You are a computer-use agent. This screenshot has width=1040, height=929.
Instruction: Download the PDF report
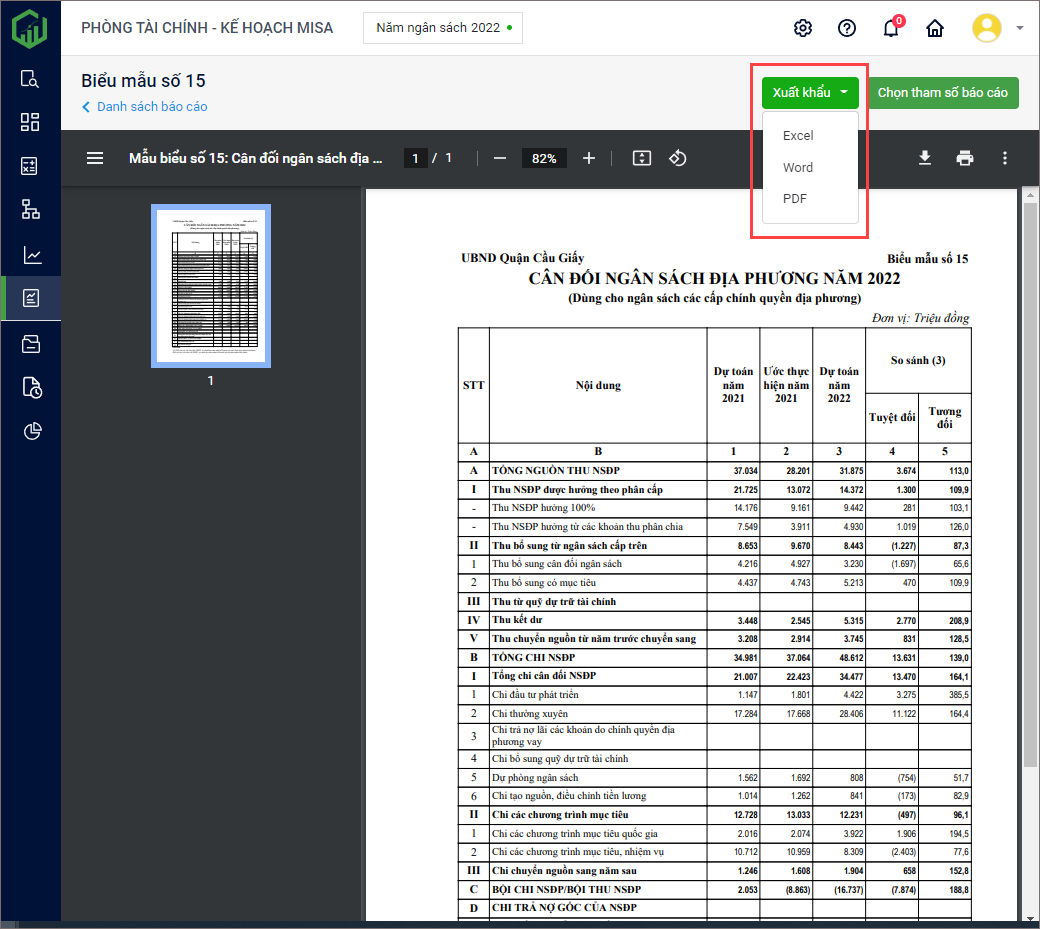(x=925, y=158)
